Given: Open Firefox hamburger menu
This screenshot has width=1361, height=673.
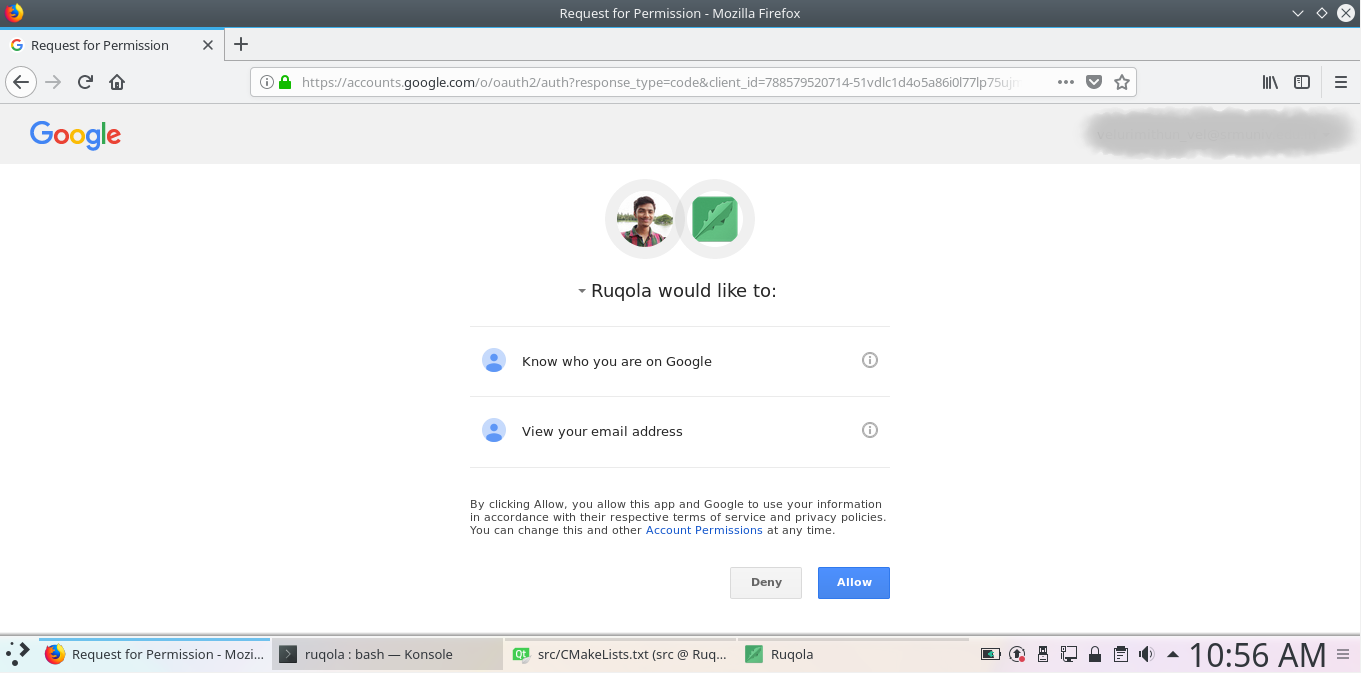Looking at the screenshot, I should pos(1341,82).
